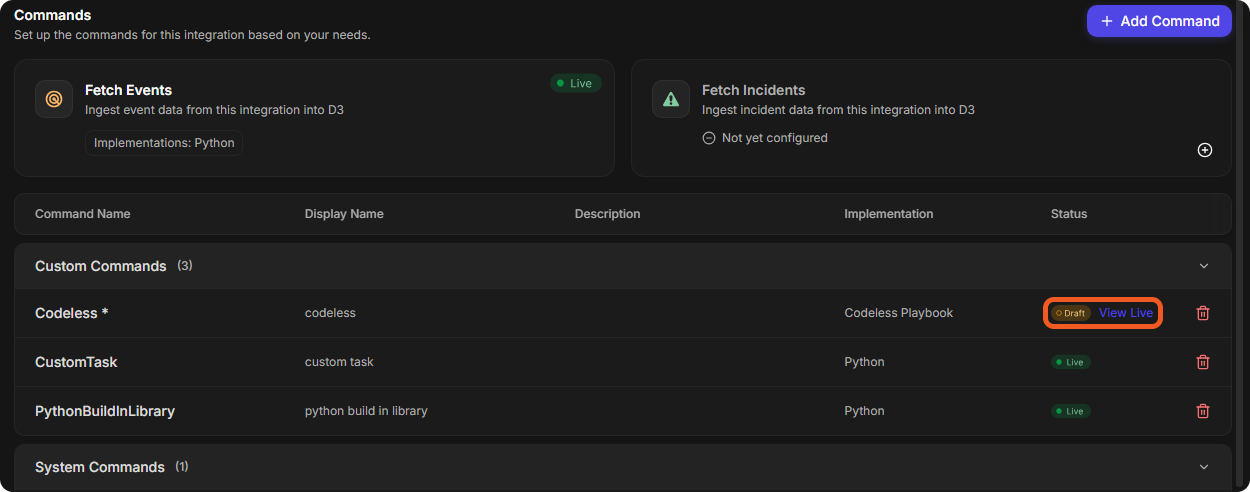The image size is (1250, 492).
Task: Collapse the System Commands section chevron
Action: tap(1204, 467)
